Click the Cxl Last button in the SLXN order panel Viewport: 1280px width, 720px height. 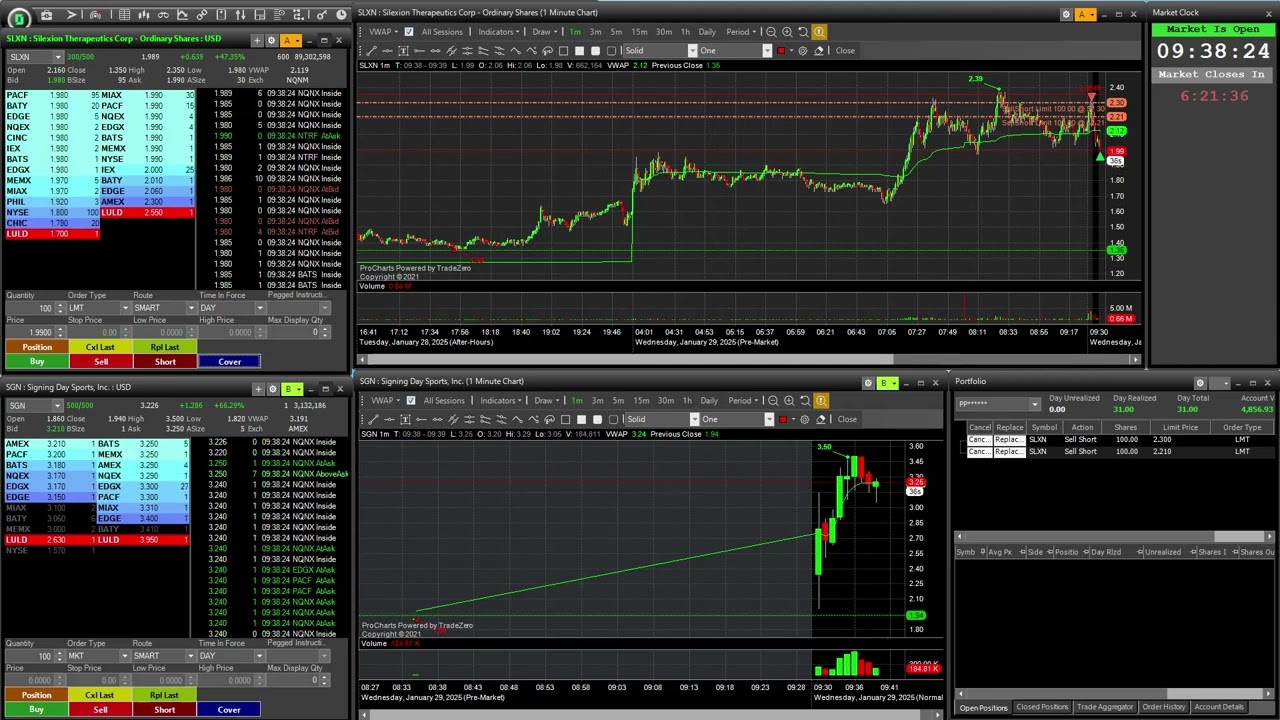(100, 347)
